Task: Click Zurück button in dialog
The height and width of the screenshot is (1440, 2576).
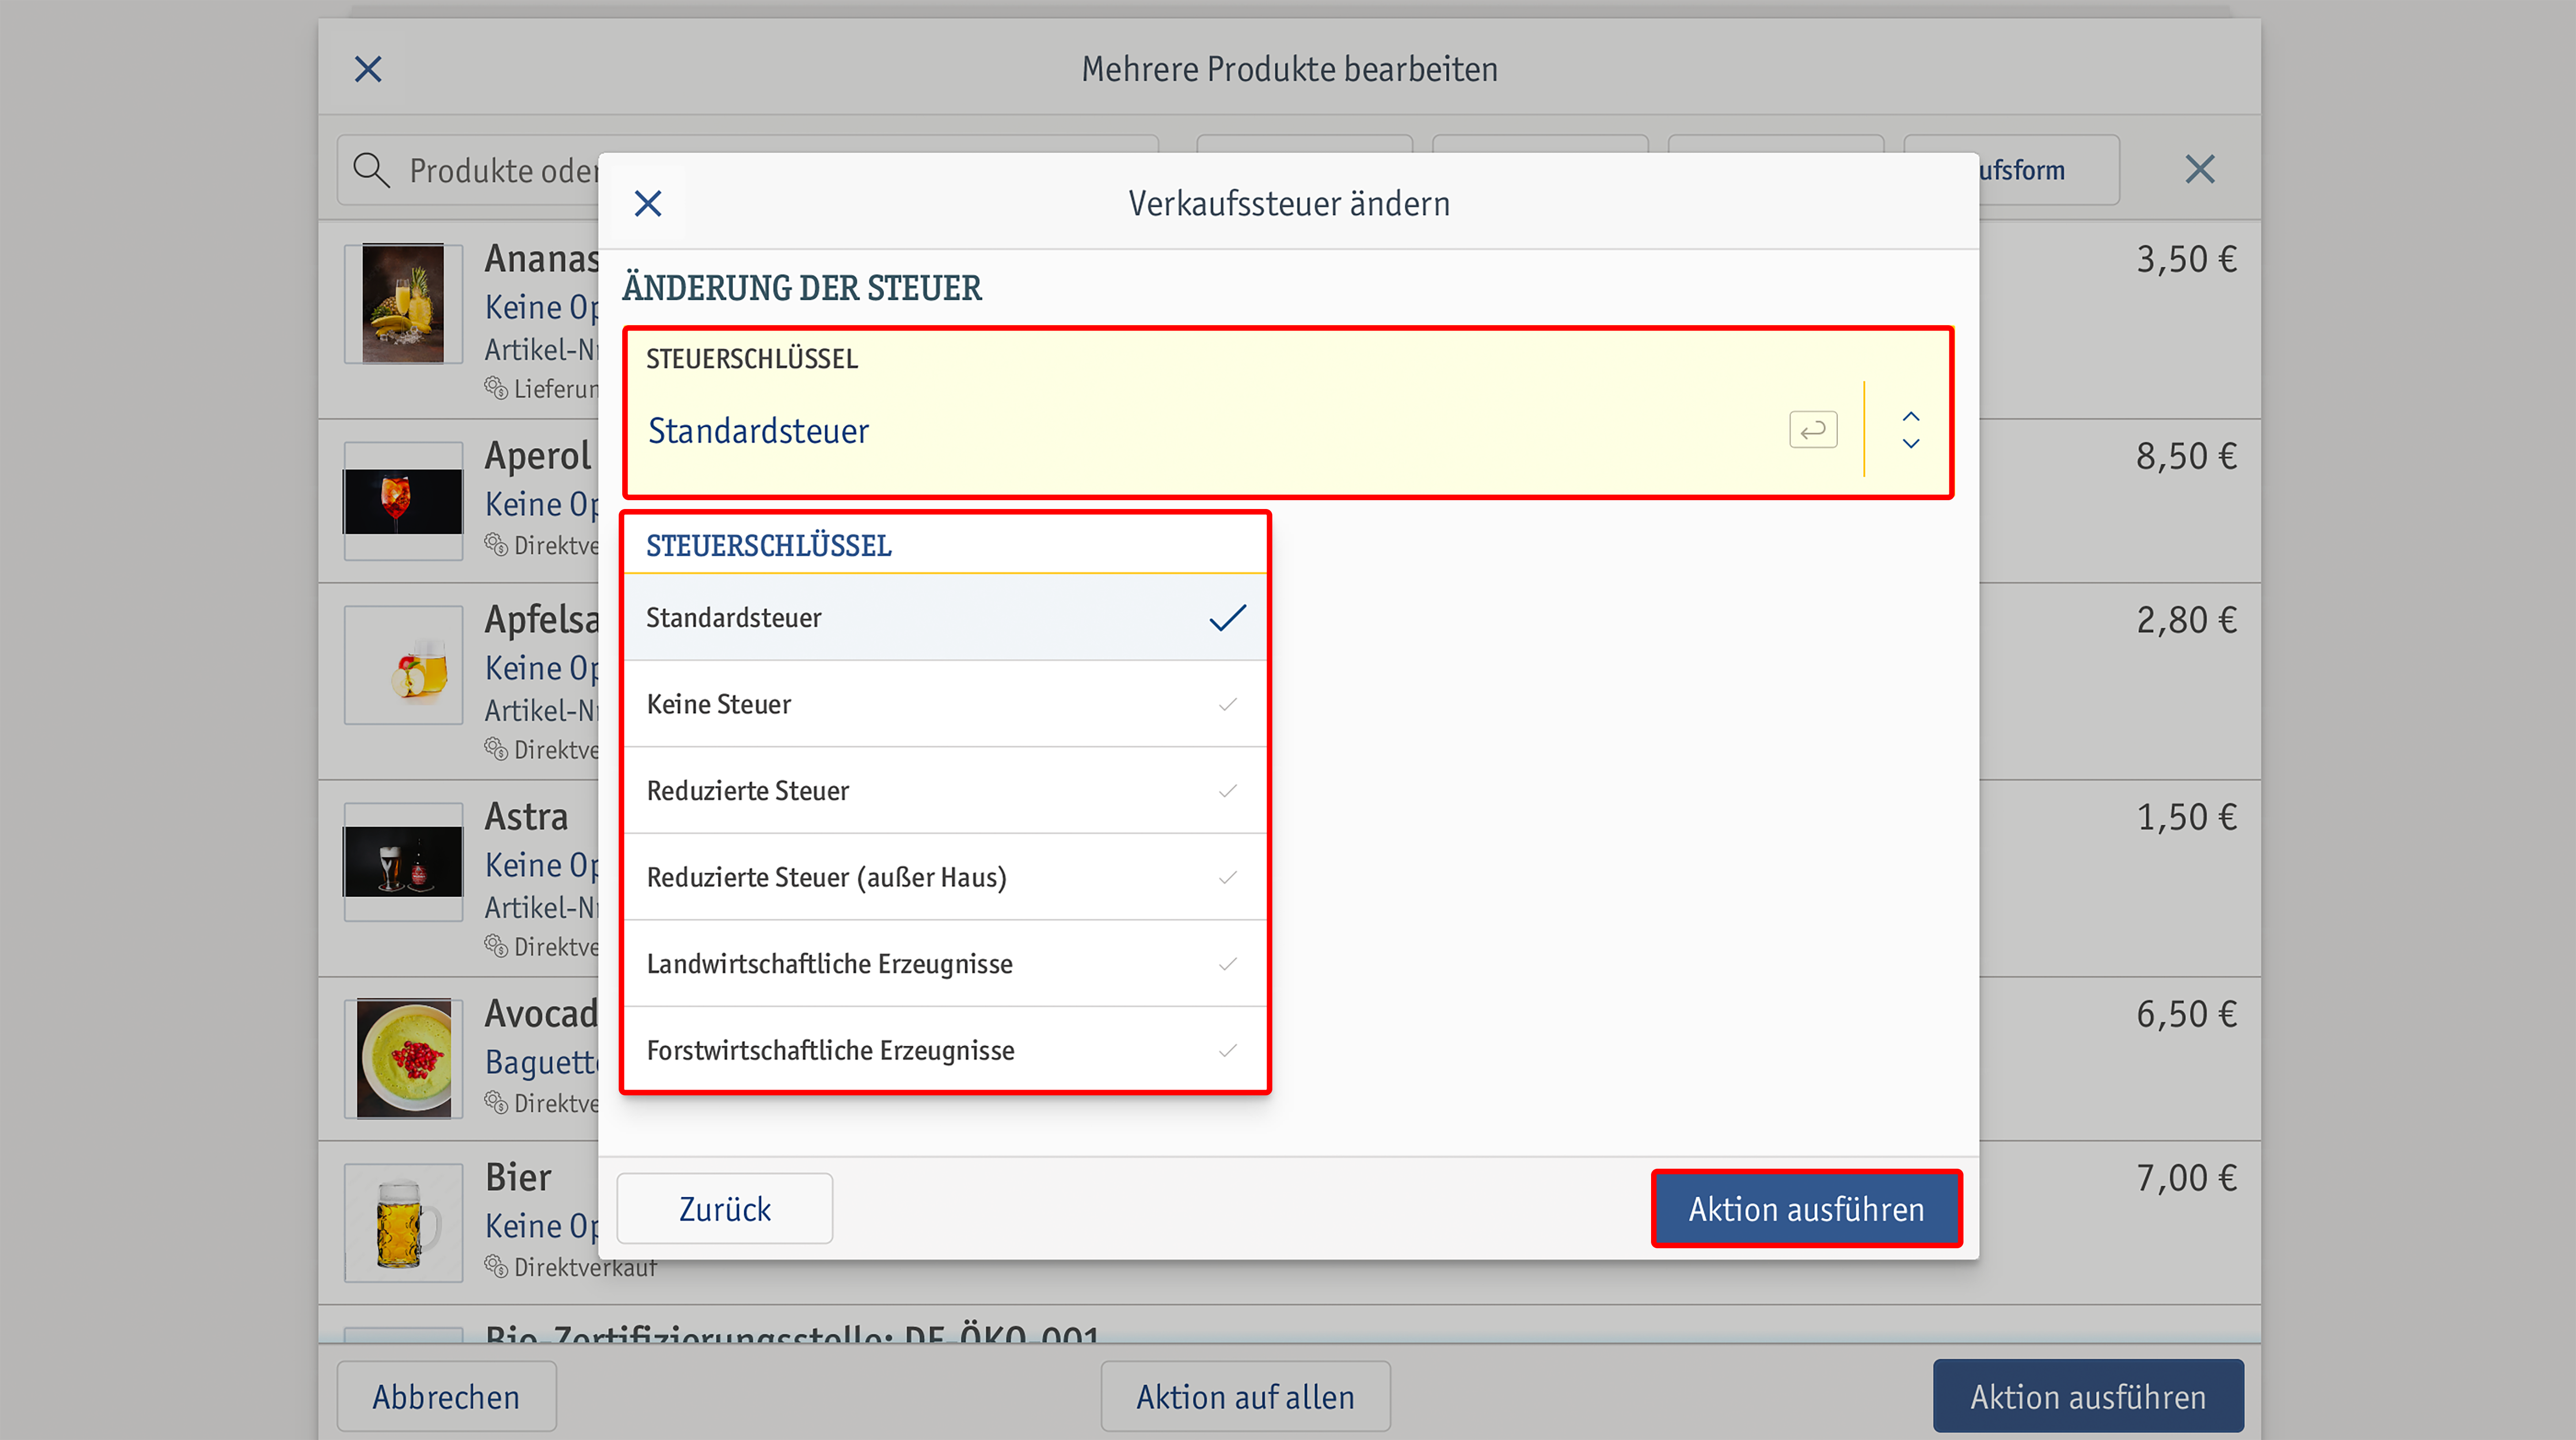Action: click(x=725, y=1209)
